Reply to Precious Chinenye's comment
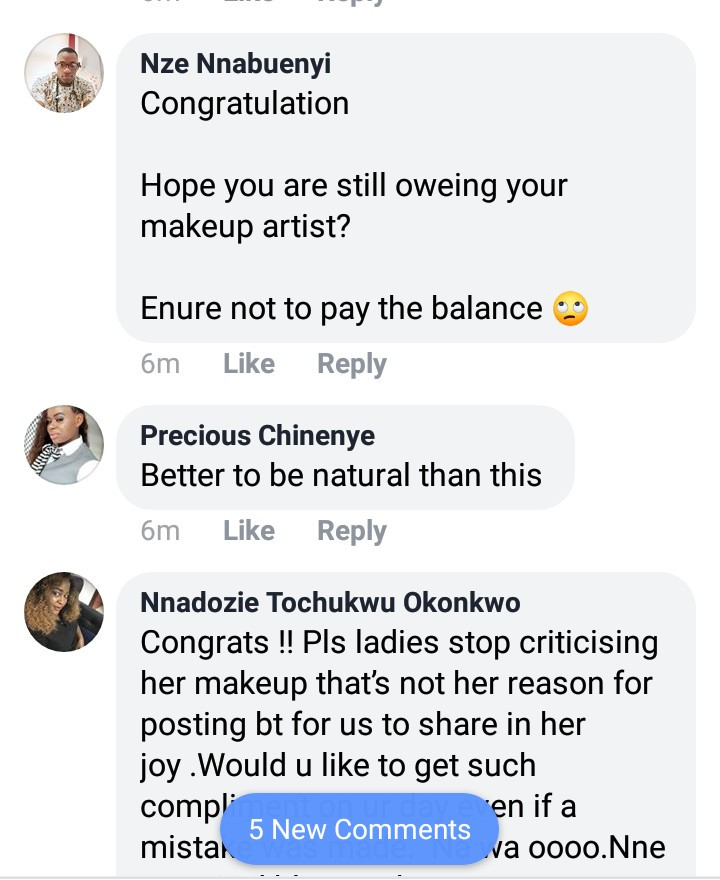720x880 pixels. tap(352, 531)
